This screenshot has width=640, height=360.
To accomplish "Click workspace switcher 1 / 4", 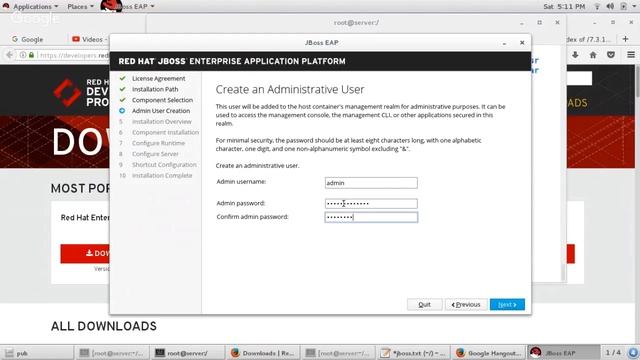I will (x=613, y=353).
